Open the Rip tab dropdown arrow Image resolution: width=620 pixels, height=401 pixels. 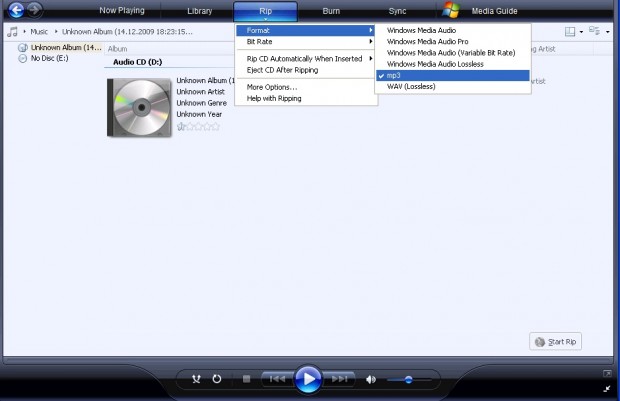(265, 19)
